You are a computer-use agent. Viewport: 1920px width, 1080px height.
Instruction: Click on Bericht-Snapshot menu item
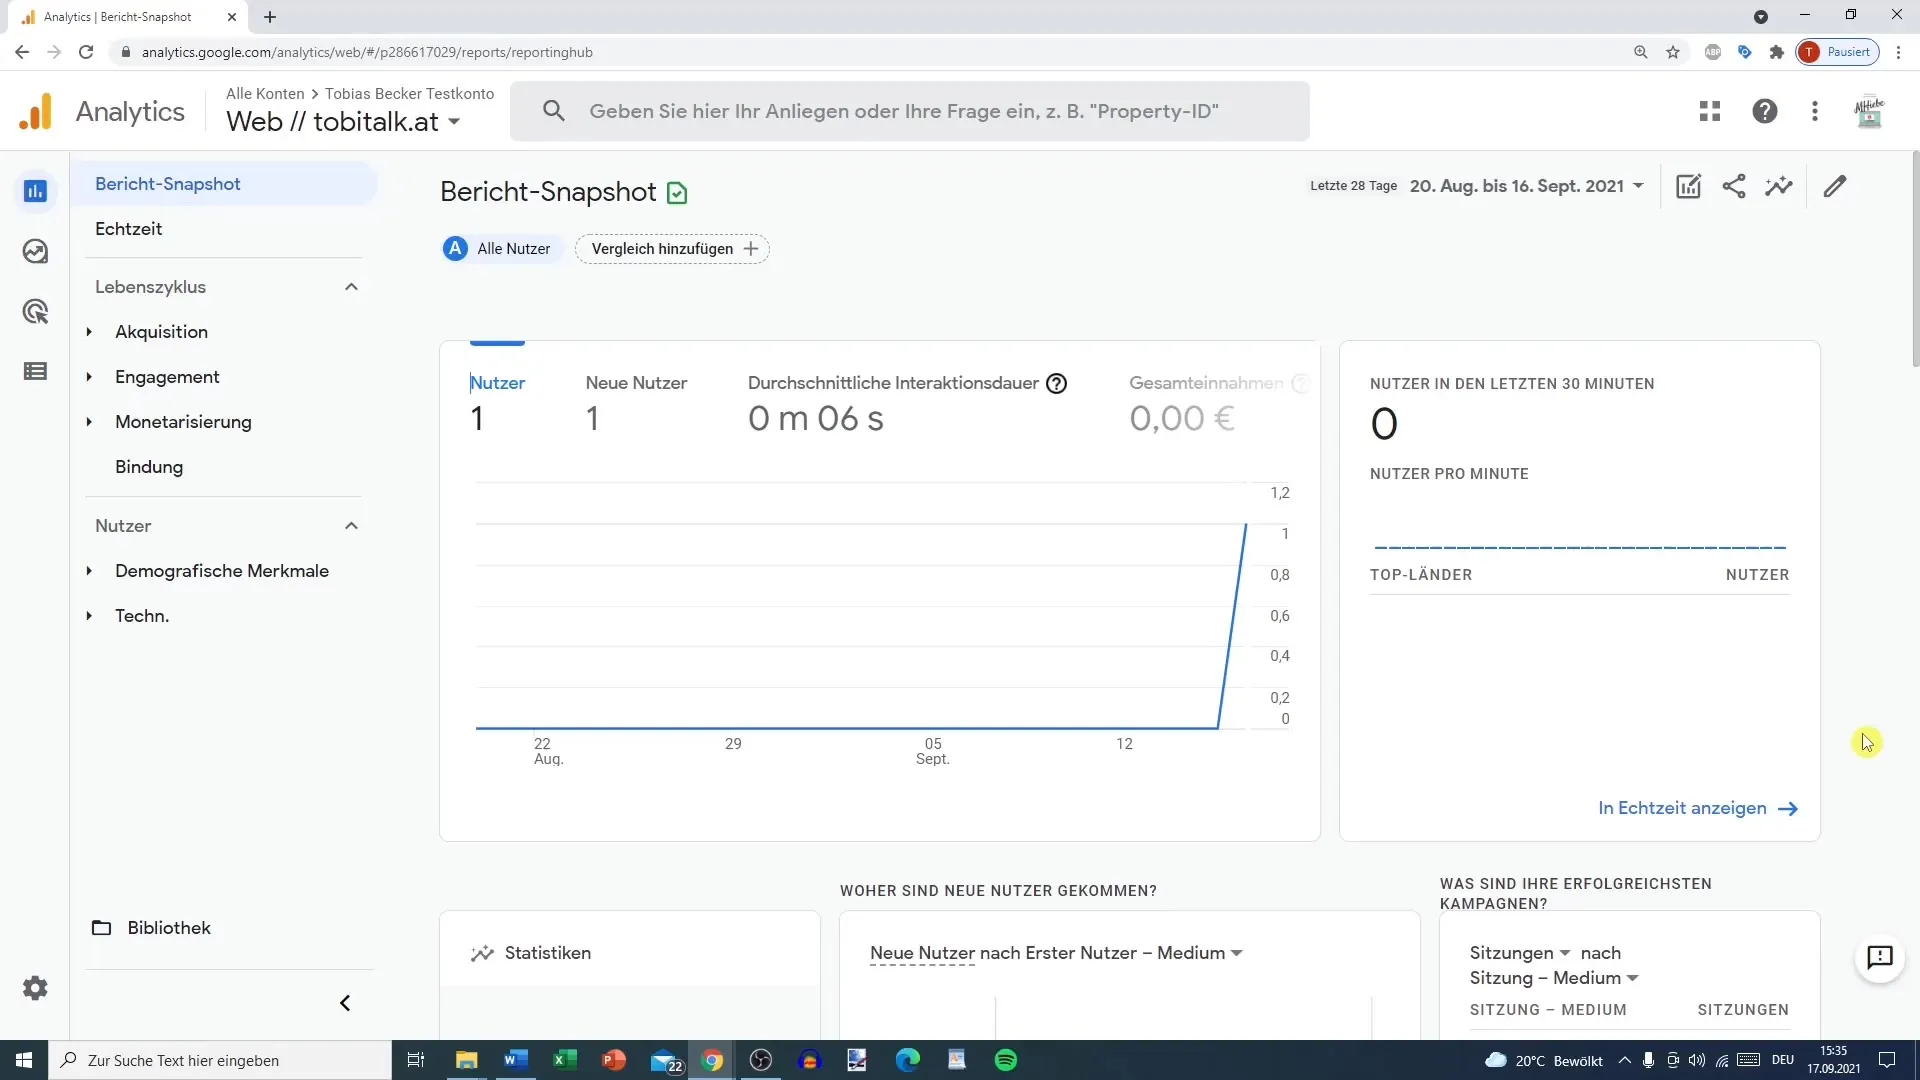[167, 183]
